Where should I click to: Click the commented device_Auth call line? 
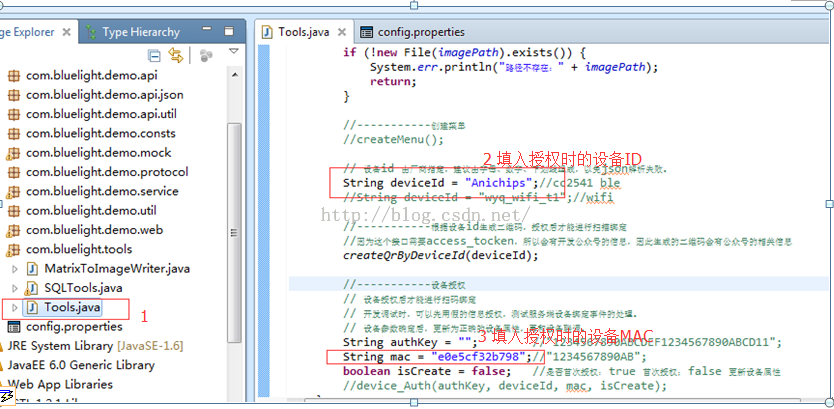pos(505,386)
